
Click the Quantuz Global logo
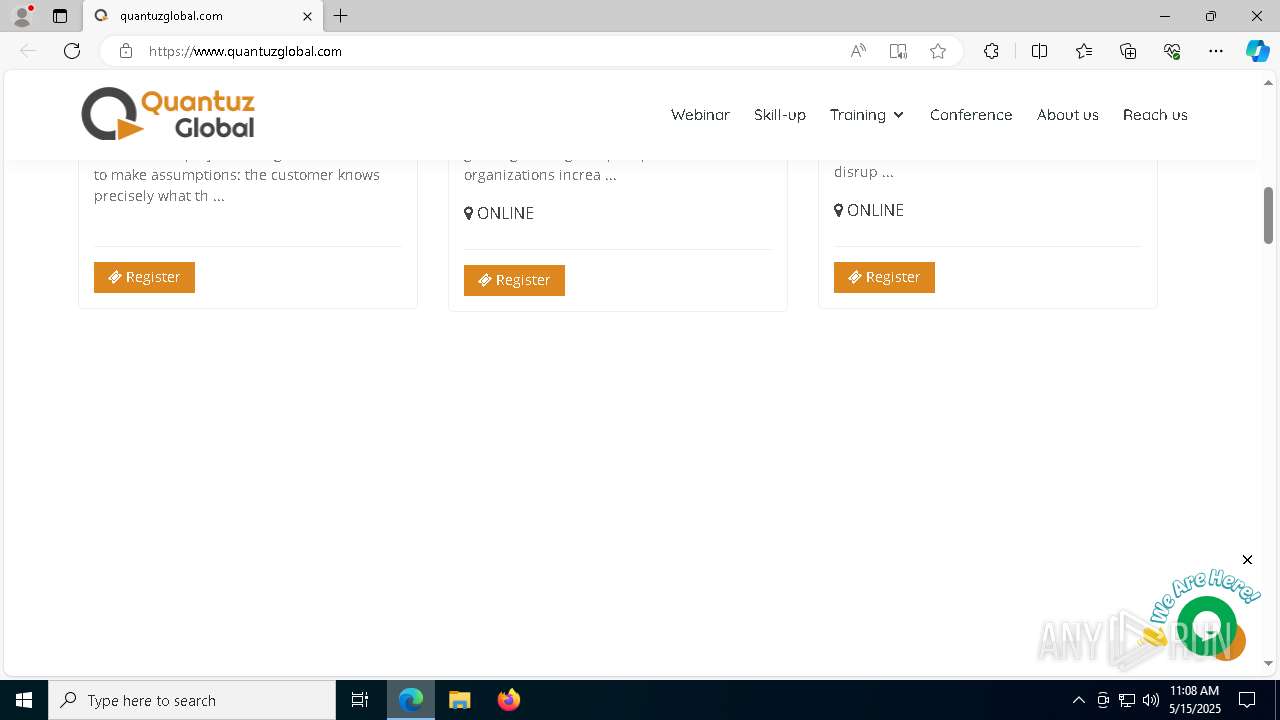(x=168, y=114)
